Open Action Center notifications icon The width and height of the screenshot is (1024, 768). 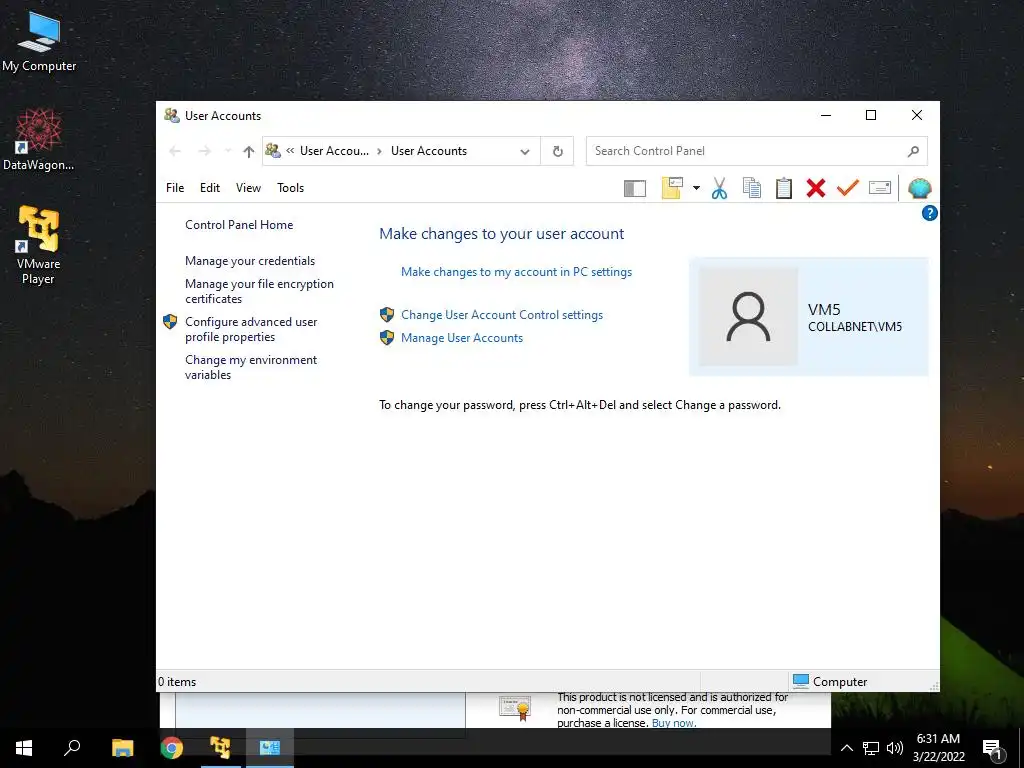[x=992, y=749]
